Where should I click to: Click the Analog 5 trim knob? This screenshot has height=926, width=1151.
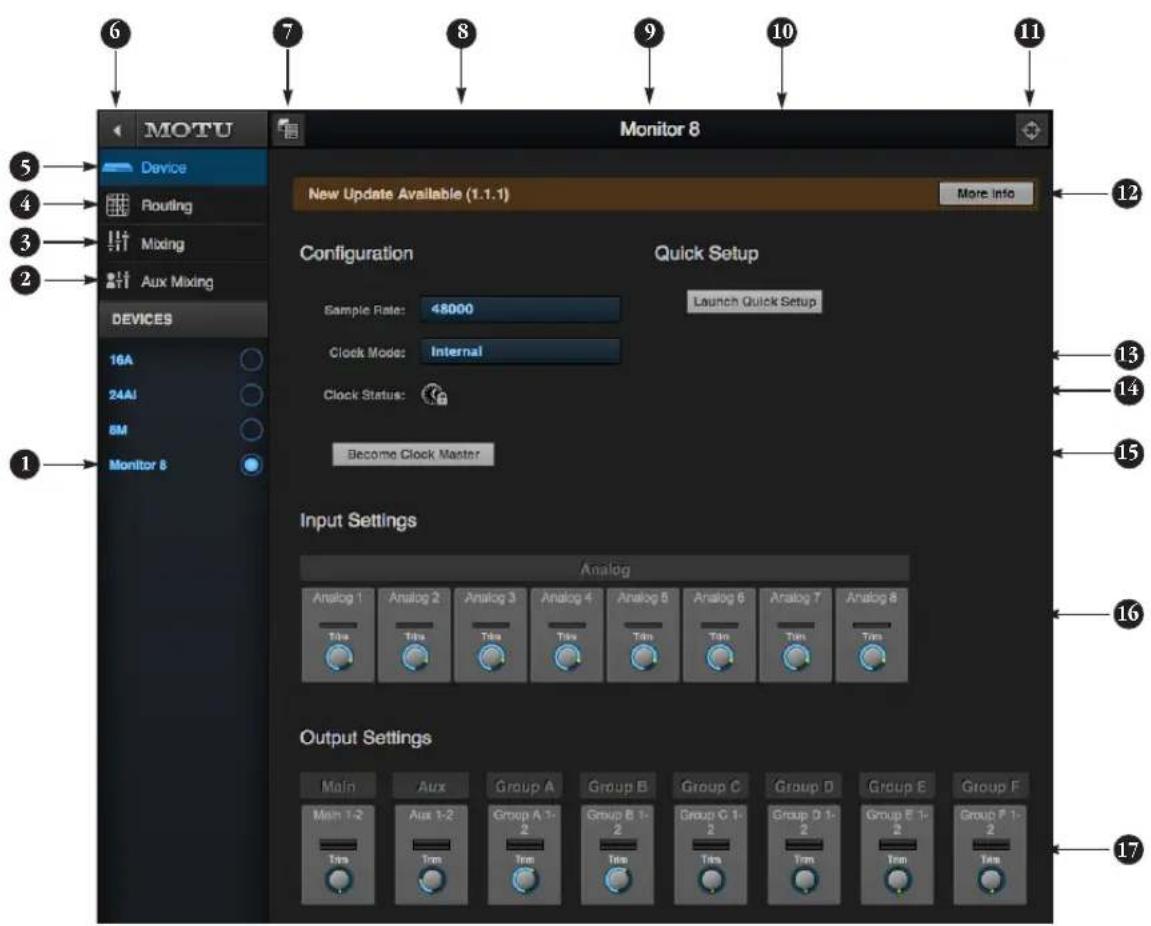click(643, 658)
